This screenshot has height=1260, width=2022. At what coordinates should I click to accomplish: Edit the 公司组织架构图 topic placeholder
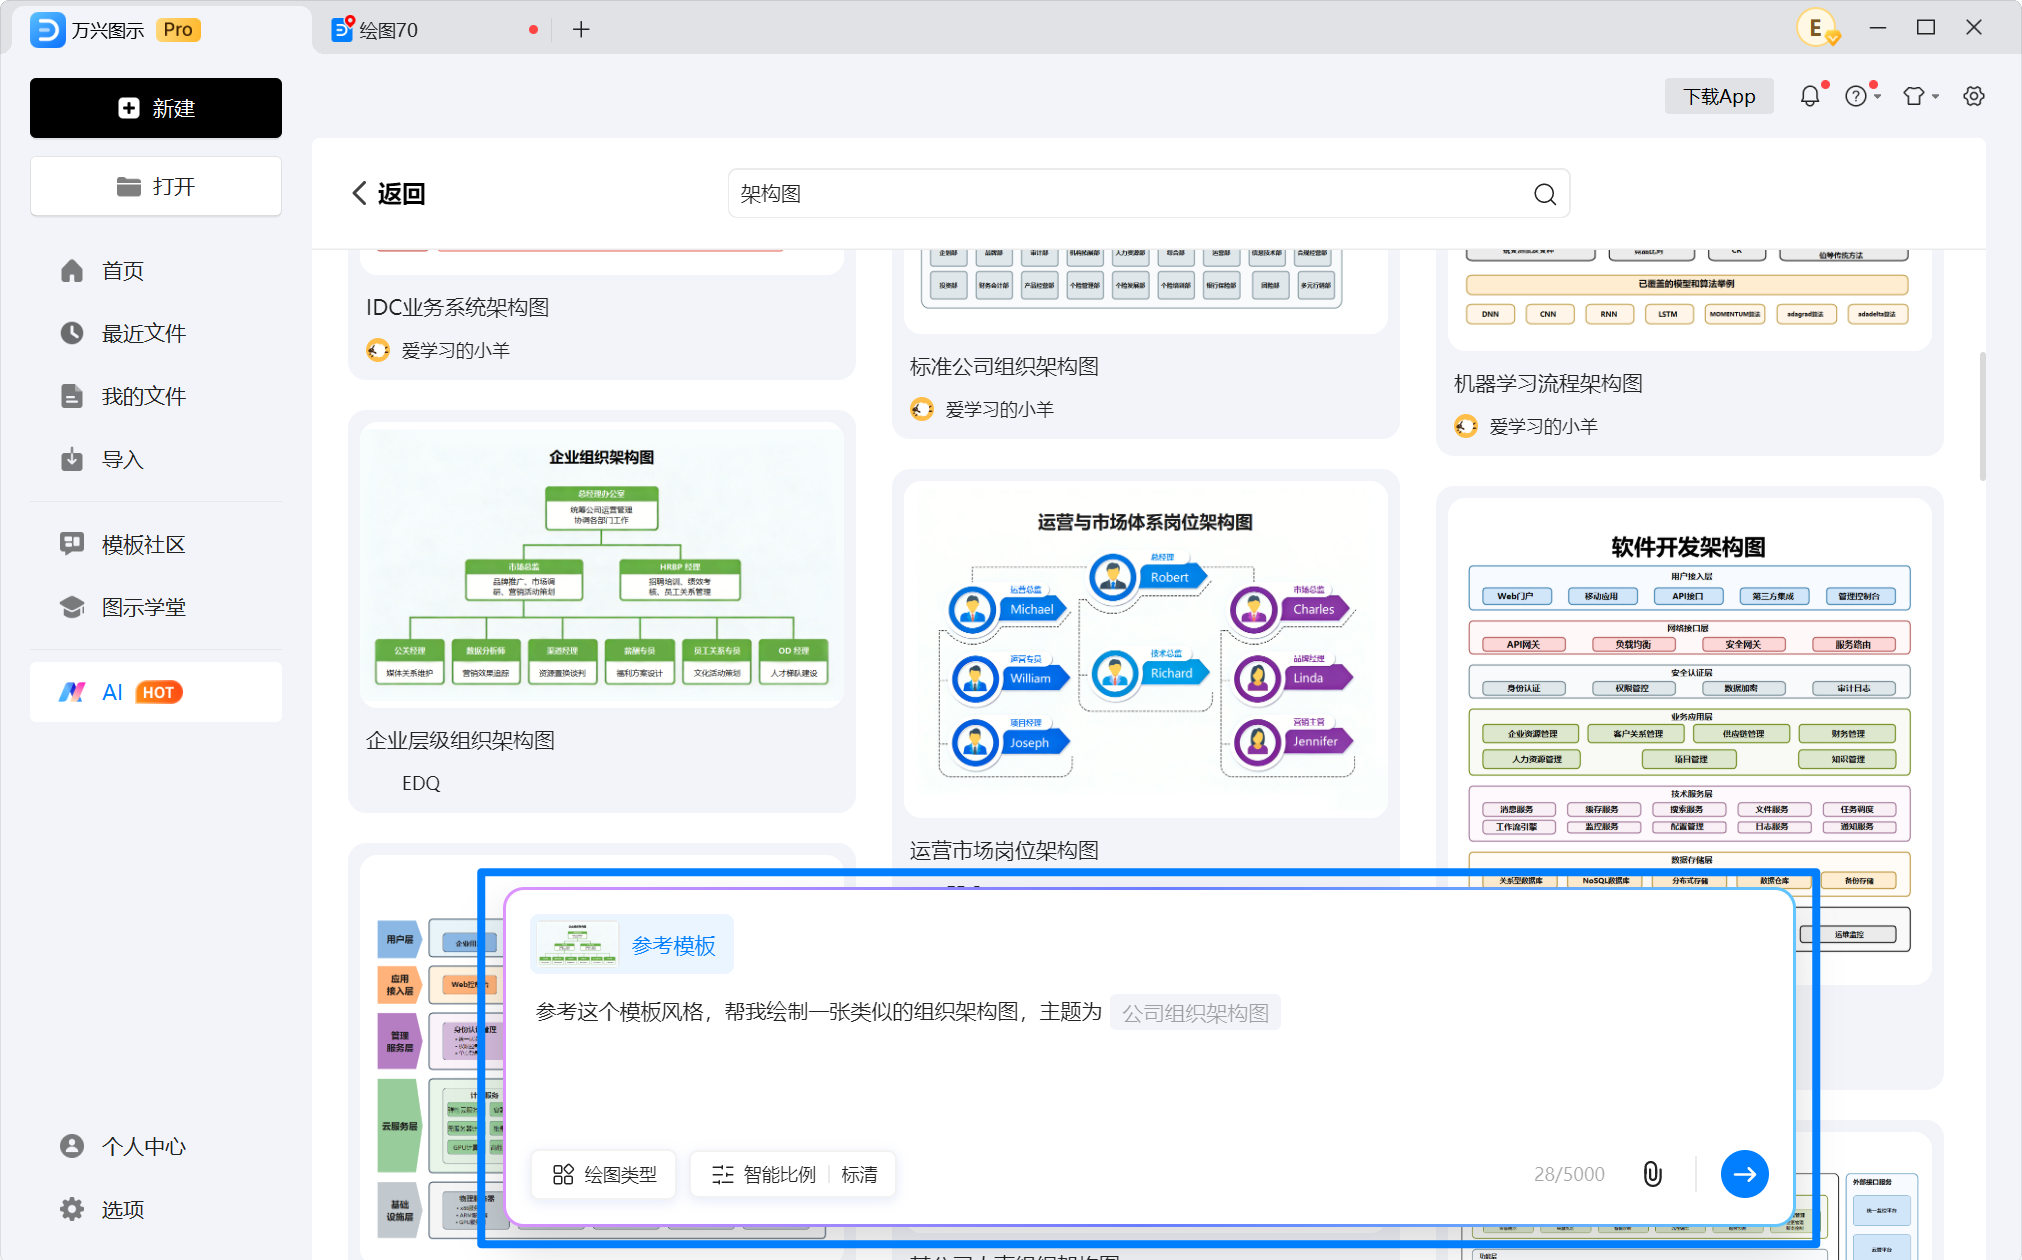click(1195, 1013)
